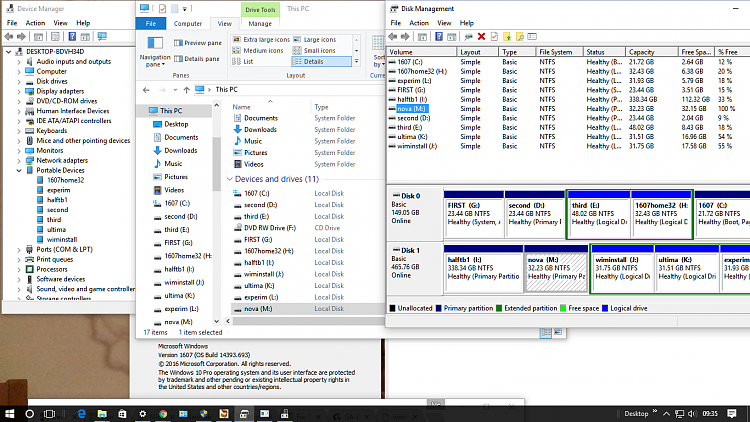Image resolution: width=750 pixels, height=422 pixels.
Task: Click the Back arrow in Disk Management toolbar
Action: (393, 36)
